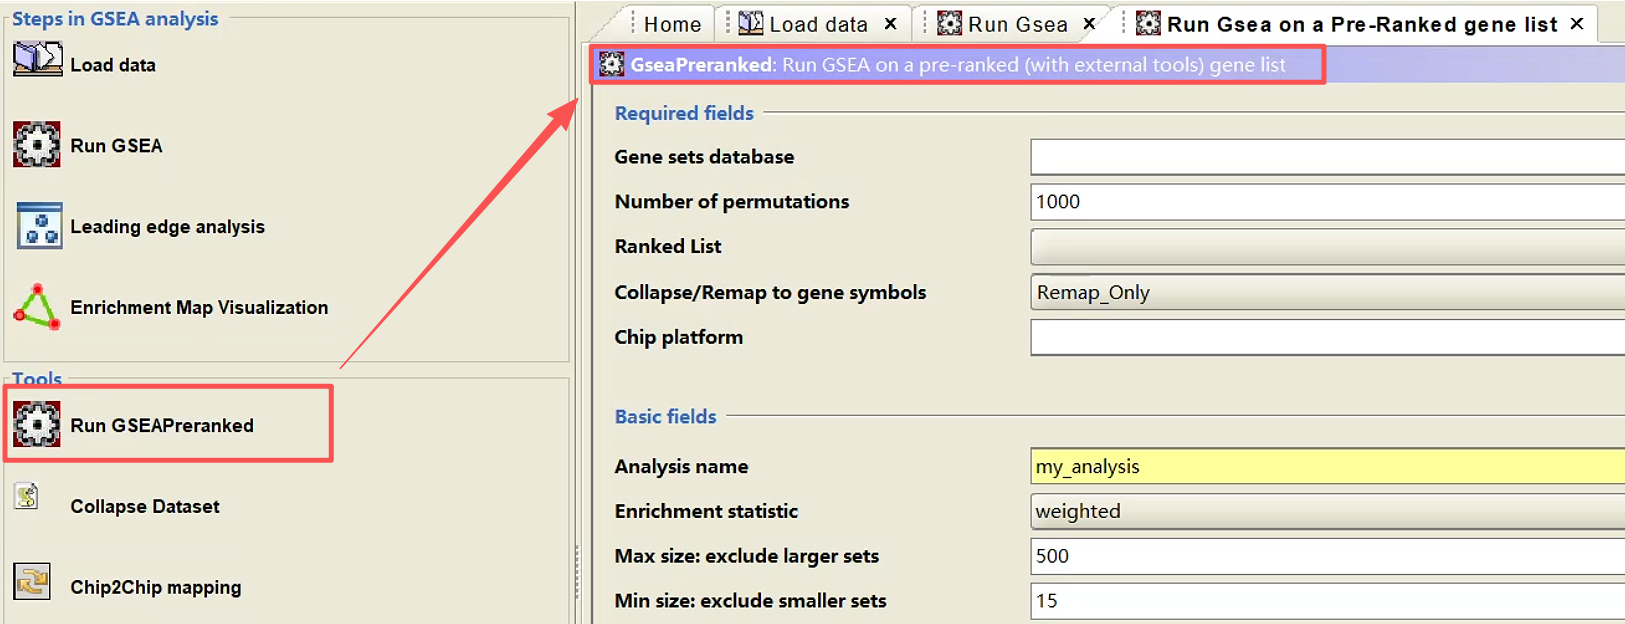This screenshot has width=1625, height=624.
Task: Close the Pre-Ranked gene list tab
Action: coord(1577,24)
